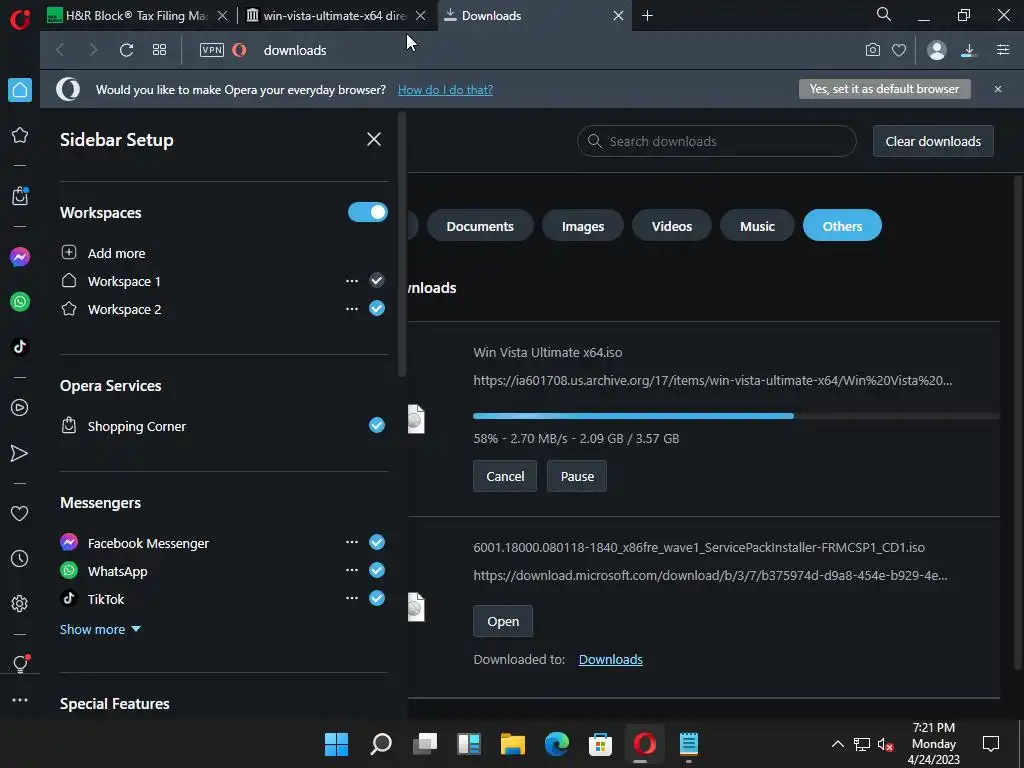Click the Win Vista download progress bar

click(x=736, y=416)
